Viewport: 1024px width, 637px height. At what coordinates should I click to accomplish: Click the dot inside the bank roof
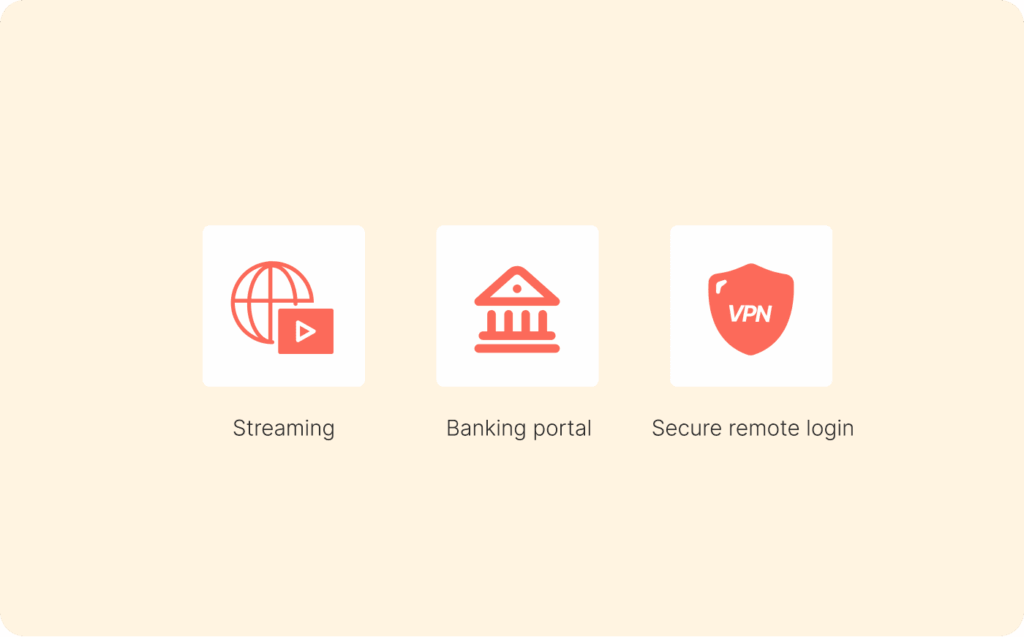(x=517, y=289)
